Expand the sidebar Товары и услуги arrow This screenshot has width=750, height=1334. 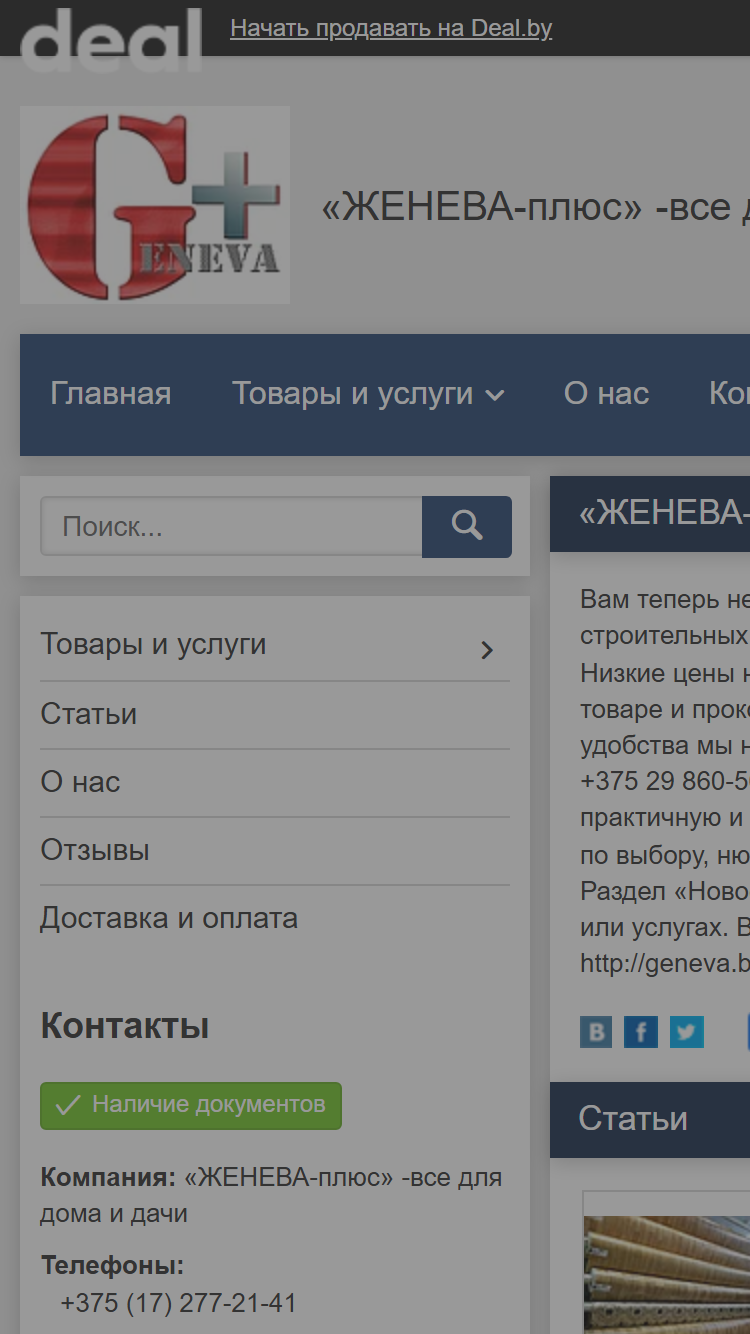[487, 650]
